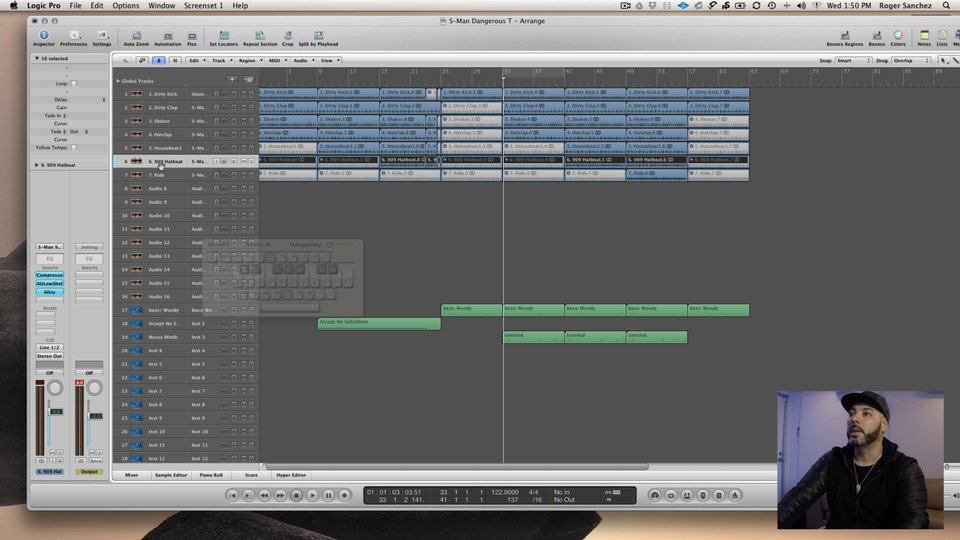This screenshot has width=960, height=540.
Task: Click the duplicate track button beside plus
Action: tap(249, 80)
